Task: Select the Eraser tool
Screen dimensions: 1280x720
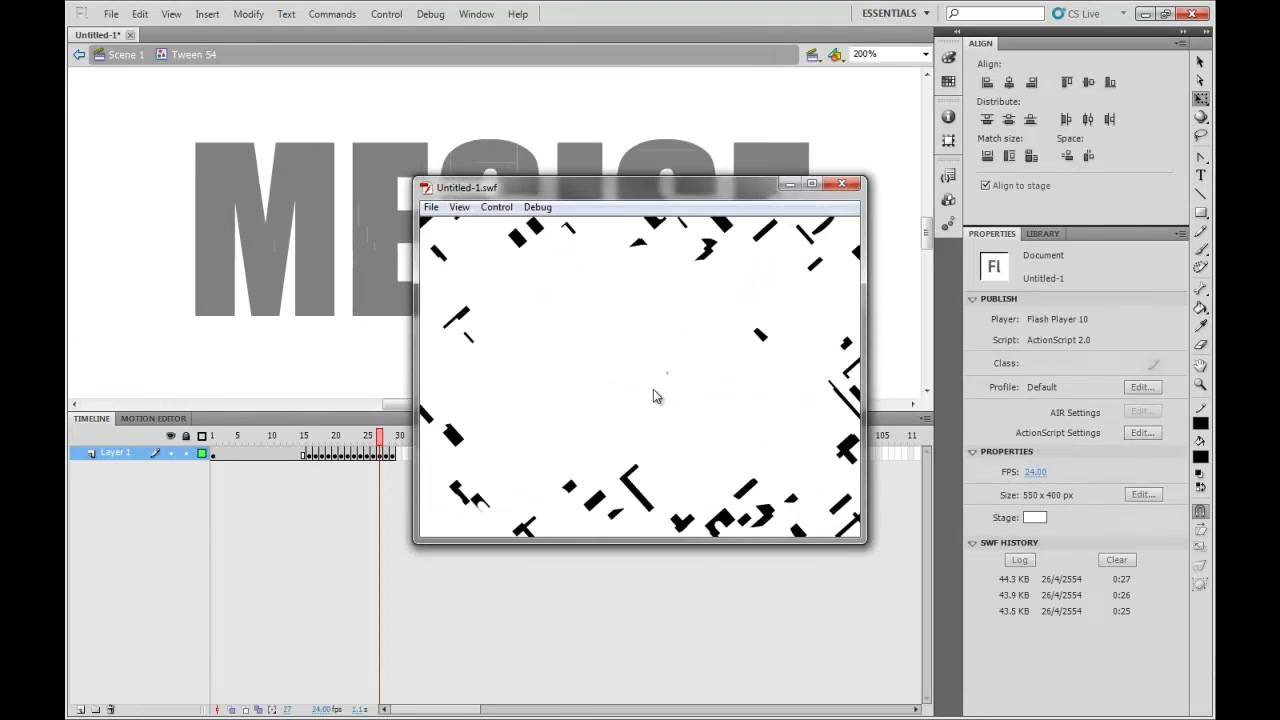Action: (1200, 344)
